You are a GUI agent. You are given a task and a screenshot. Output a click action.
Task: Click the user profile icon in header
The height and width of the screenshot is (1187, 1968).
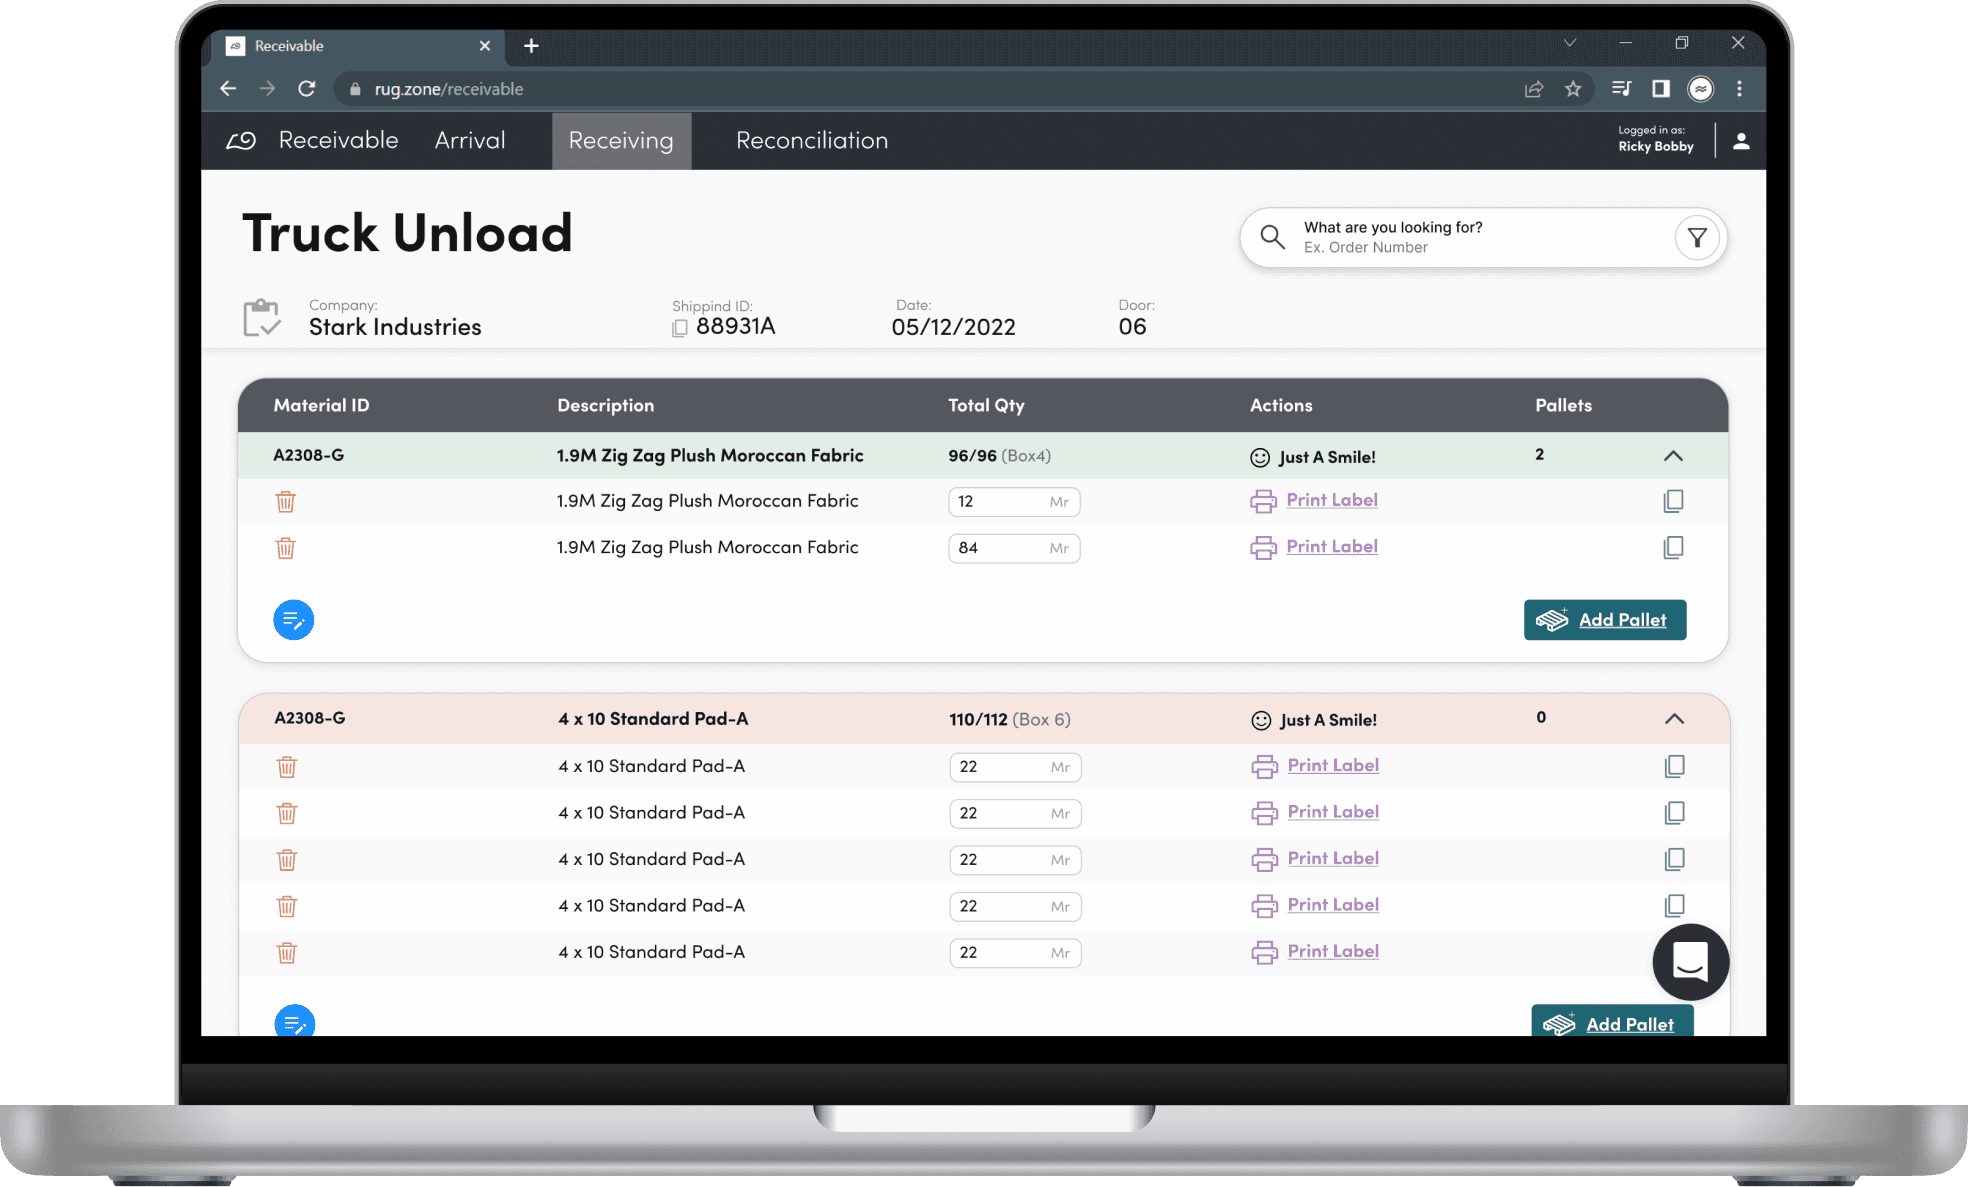click(1741, 141)
